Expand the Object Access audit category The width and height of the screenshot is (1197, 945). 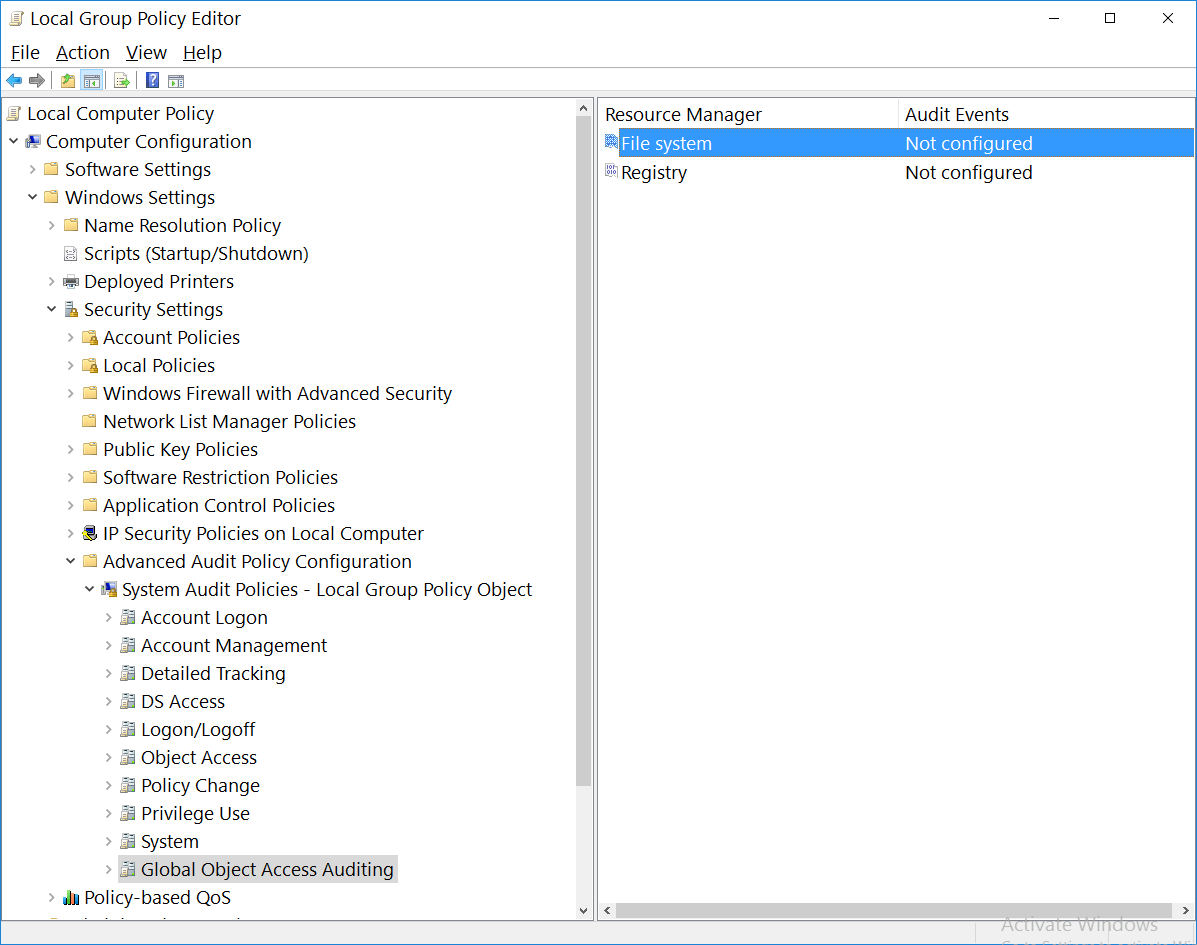(109, 757)
